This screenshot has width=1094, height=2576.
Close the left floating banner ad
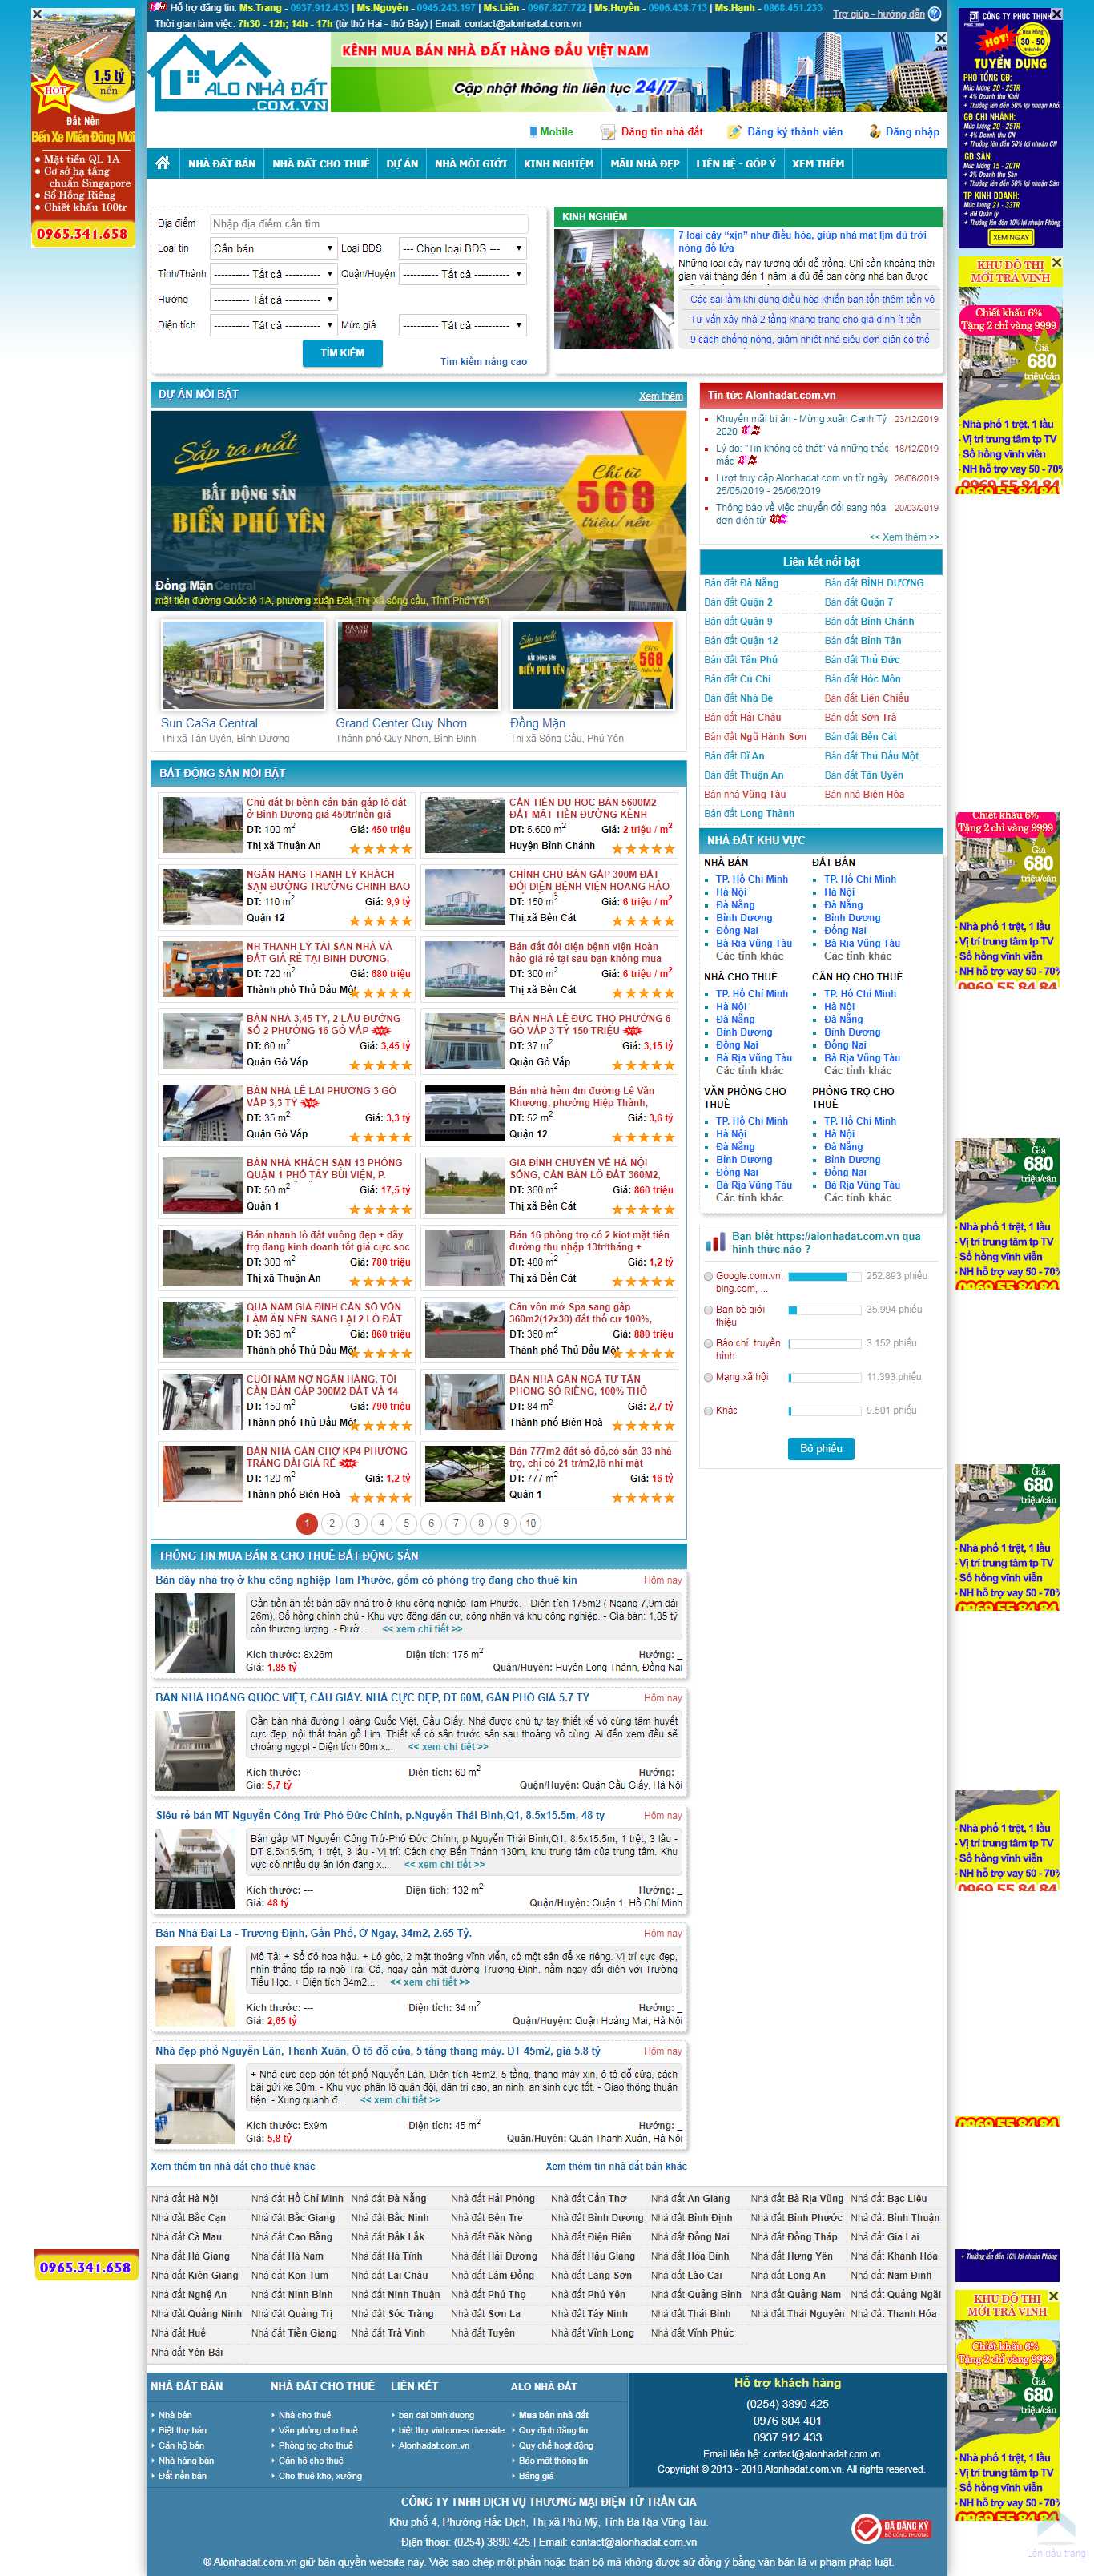[x=37, y=14]
